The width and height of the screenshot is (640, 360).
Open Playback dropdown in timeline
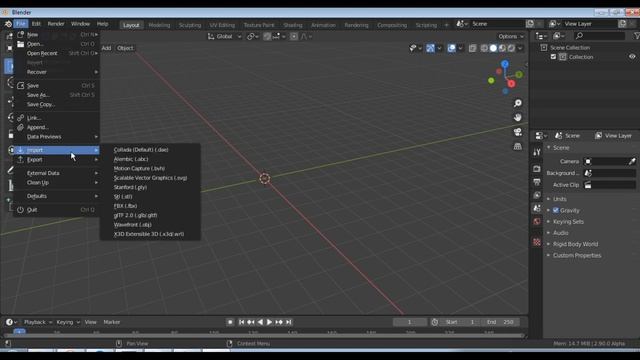click(38, 322)
